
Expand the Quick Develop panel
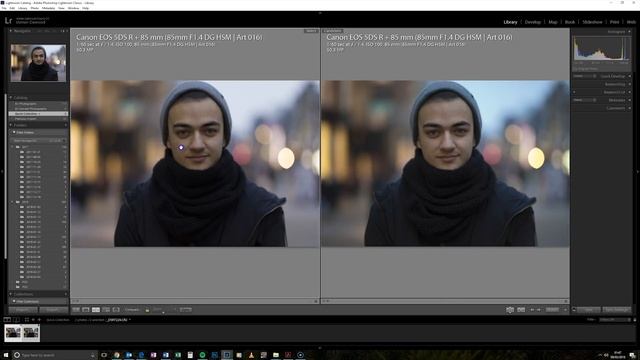pos(629,76)
